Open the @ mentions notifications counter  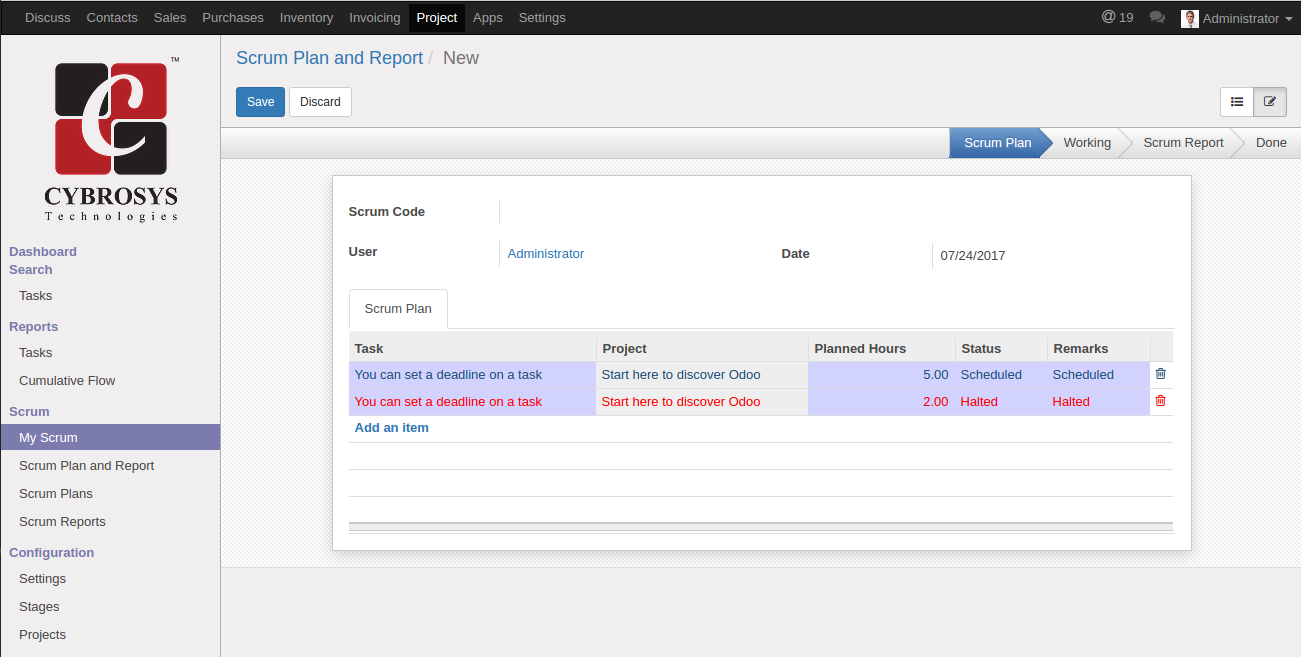(1117, 17)
